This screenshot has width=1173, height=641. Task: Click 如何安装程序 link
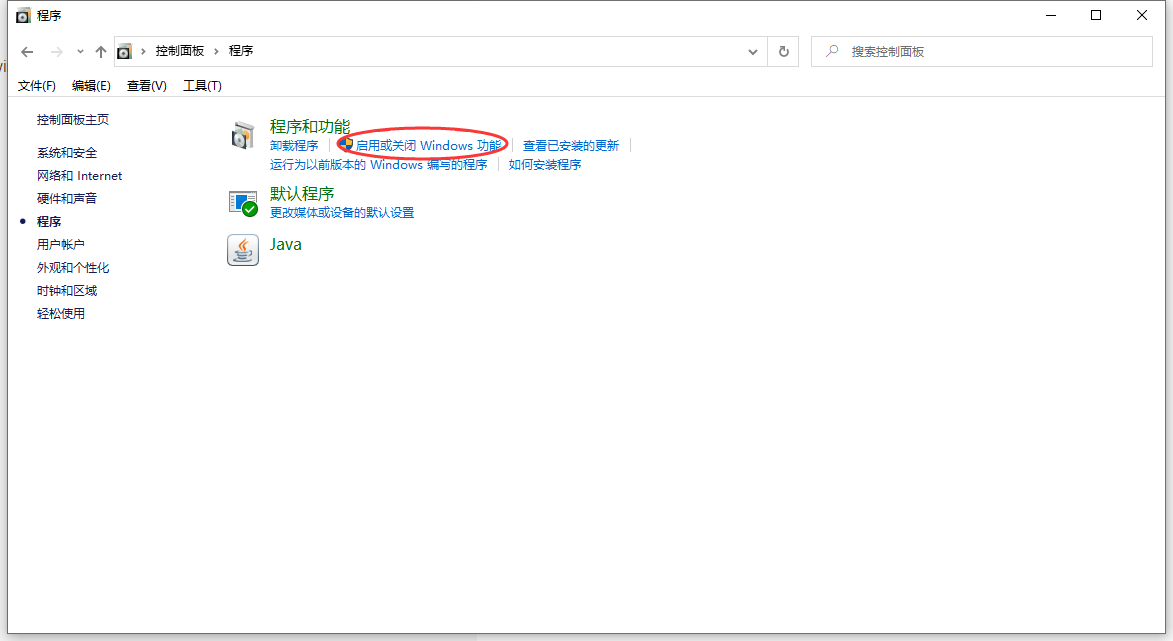(x=545, y=165)
